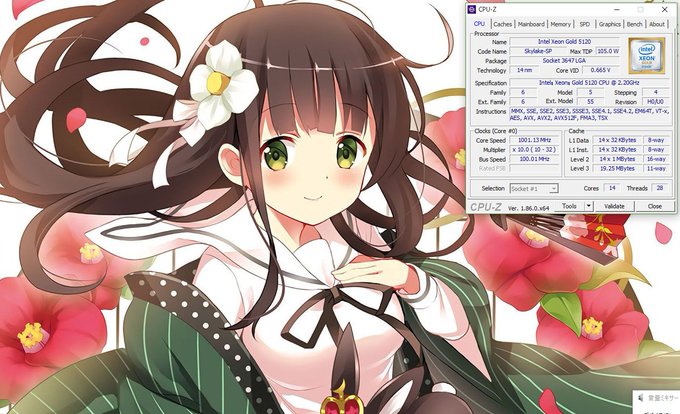Screen dimensions: 680x414
Task: Go to the Memory tab
Action: (x=560, y=24)
